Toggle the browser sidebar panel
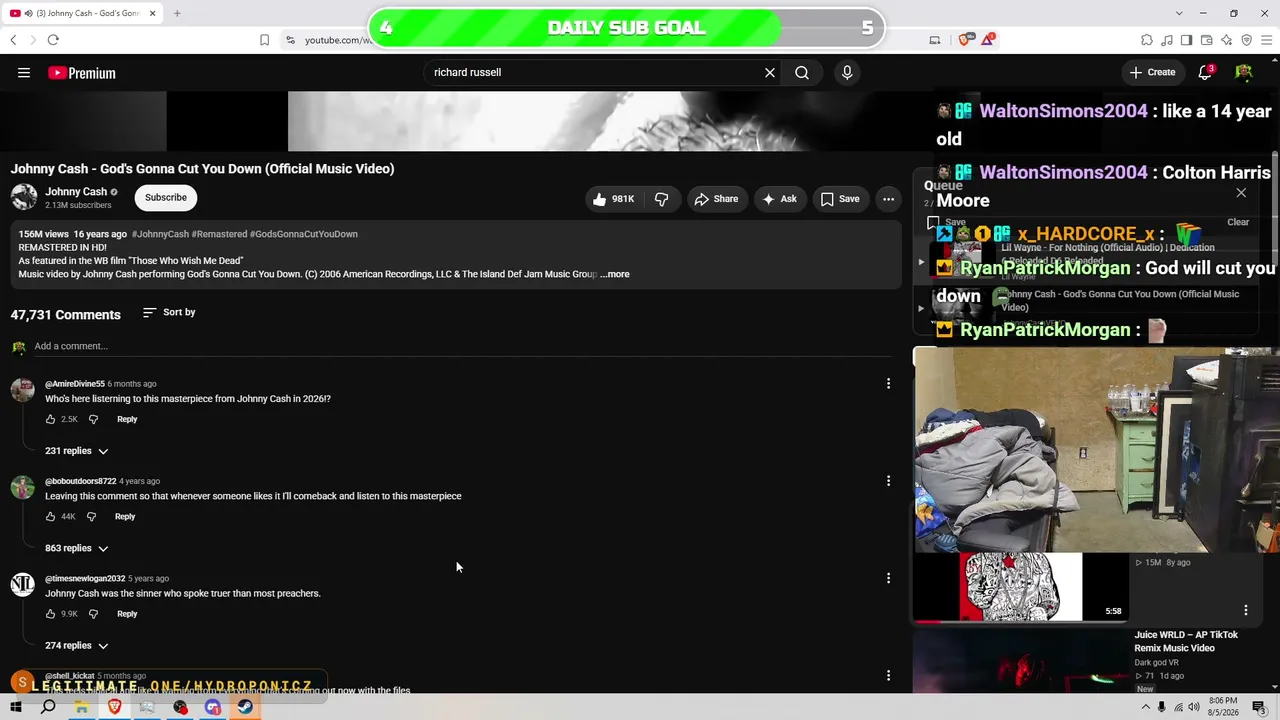Image resolution: width=1280 pixels, height=720 pixels. point(1187,40)
